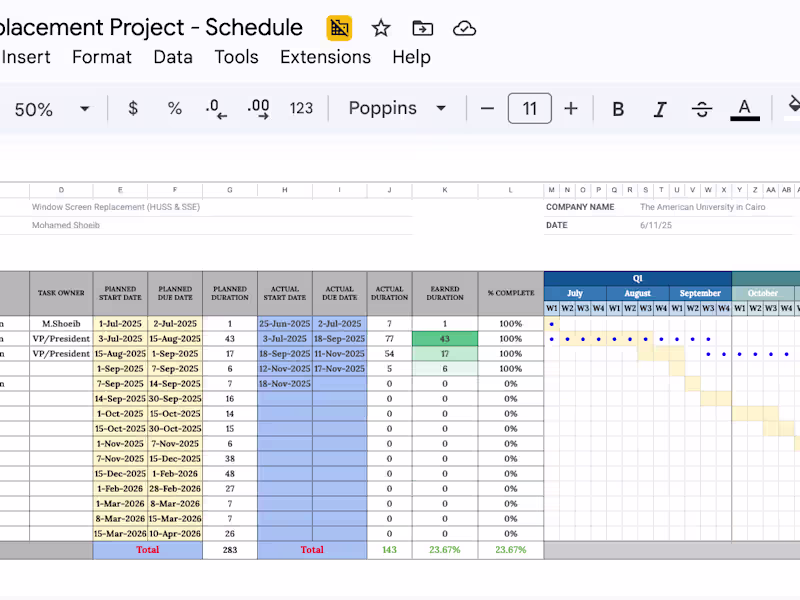This screenshot has height=600, width=800.
Task: Format selection as percent
Action: (x=175, y=109)
